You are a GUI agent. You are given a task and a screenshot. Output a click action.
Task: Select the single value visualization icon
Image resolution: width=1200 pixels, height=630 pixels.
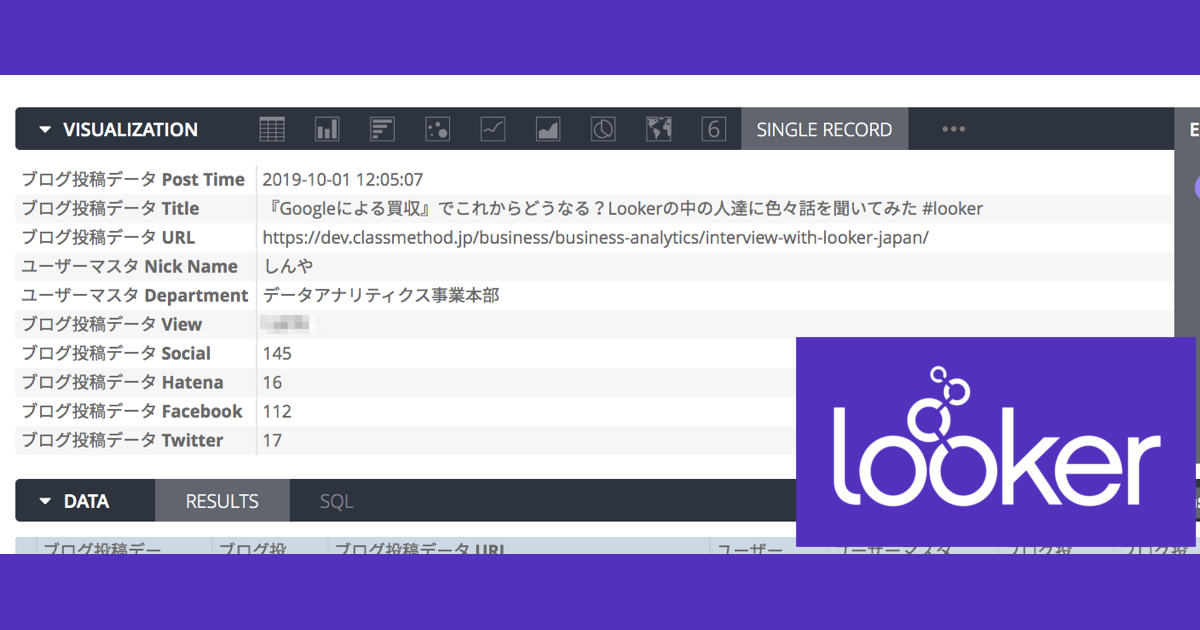713,128
